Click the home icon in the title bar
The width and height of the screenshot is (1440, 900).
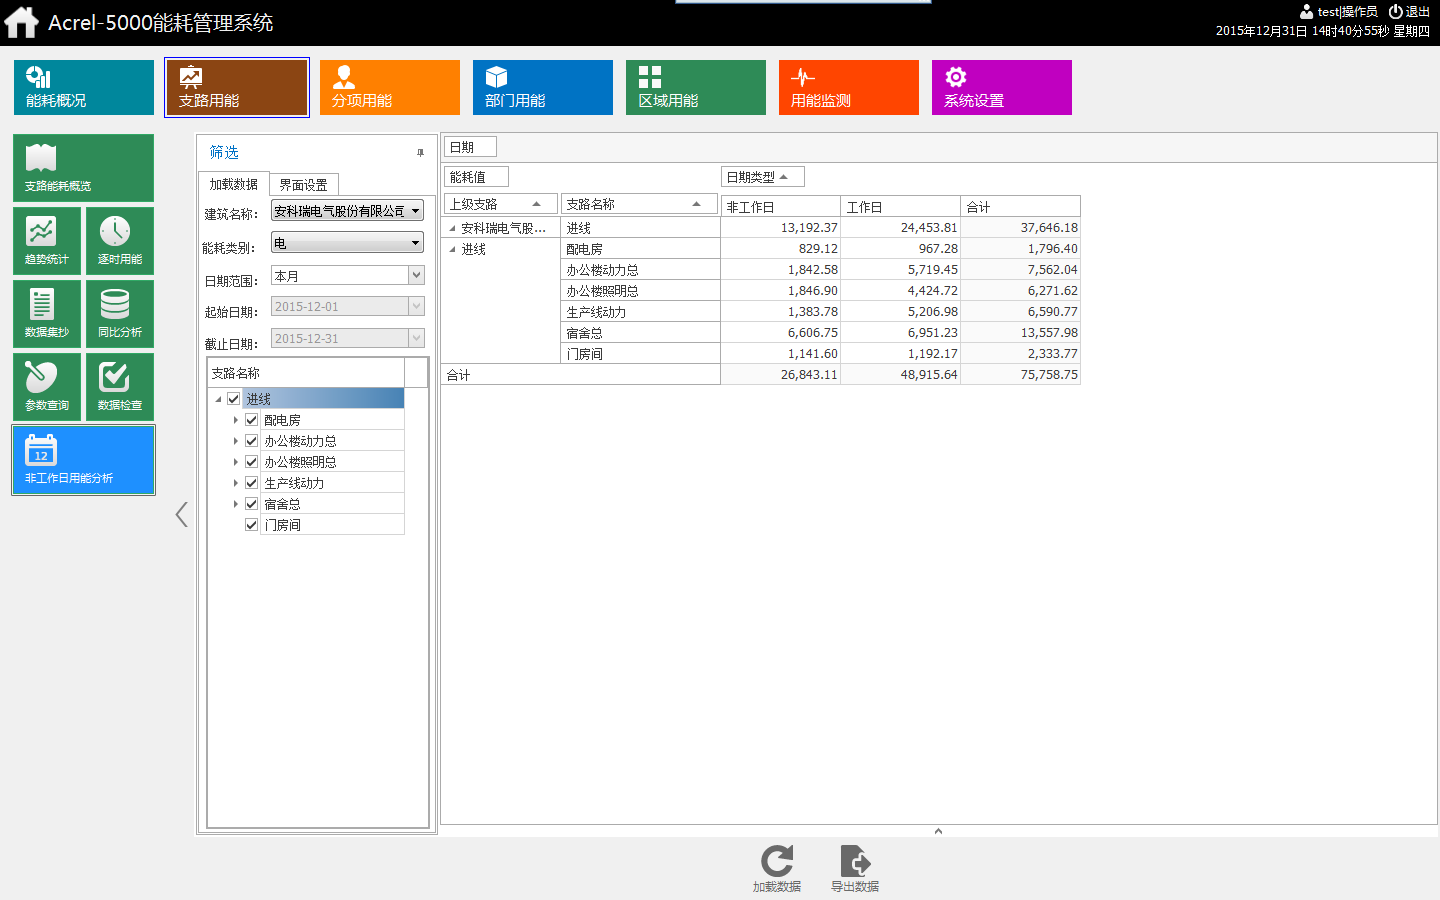pyautogui.click(x=21, y=22)
